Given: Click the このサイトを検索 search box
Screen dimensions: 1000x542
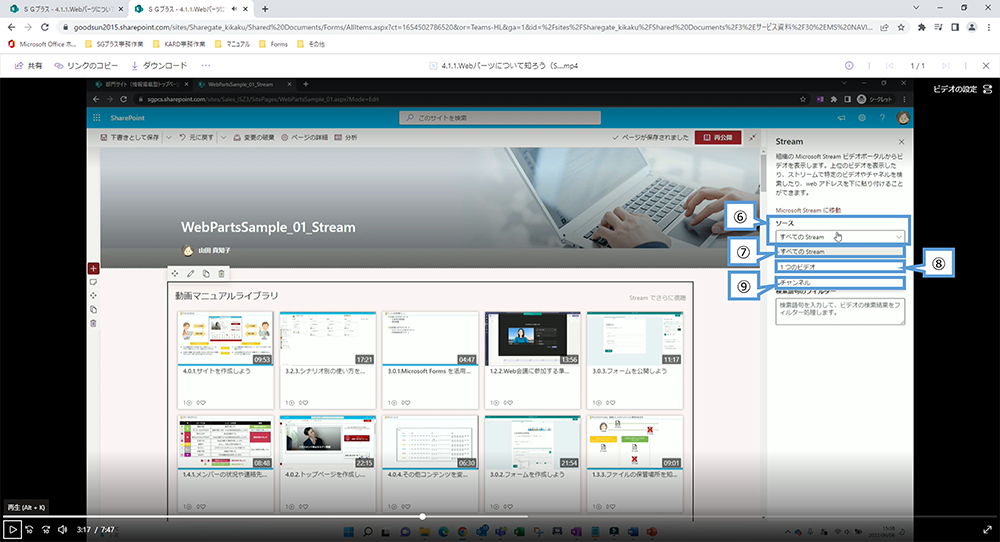Looking at the screenshot, I should tap(500, 118).
